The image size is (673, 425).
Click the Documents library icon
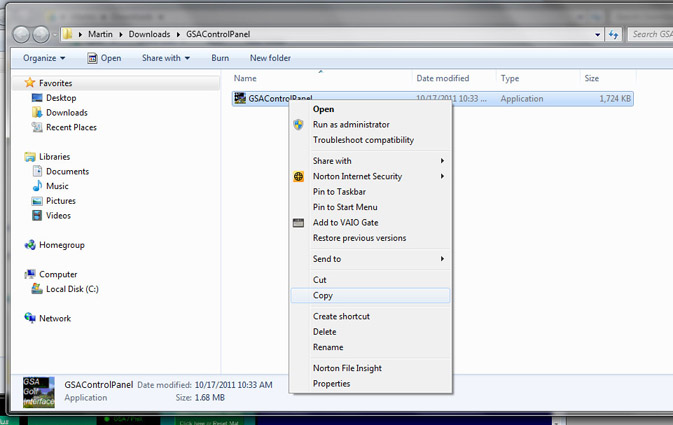coord(37,171)
